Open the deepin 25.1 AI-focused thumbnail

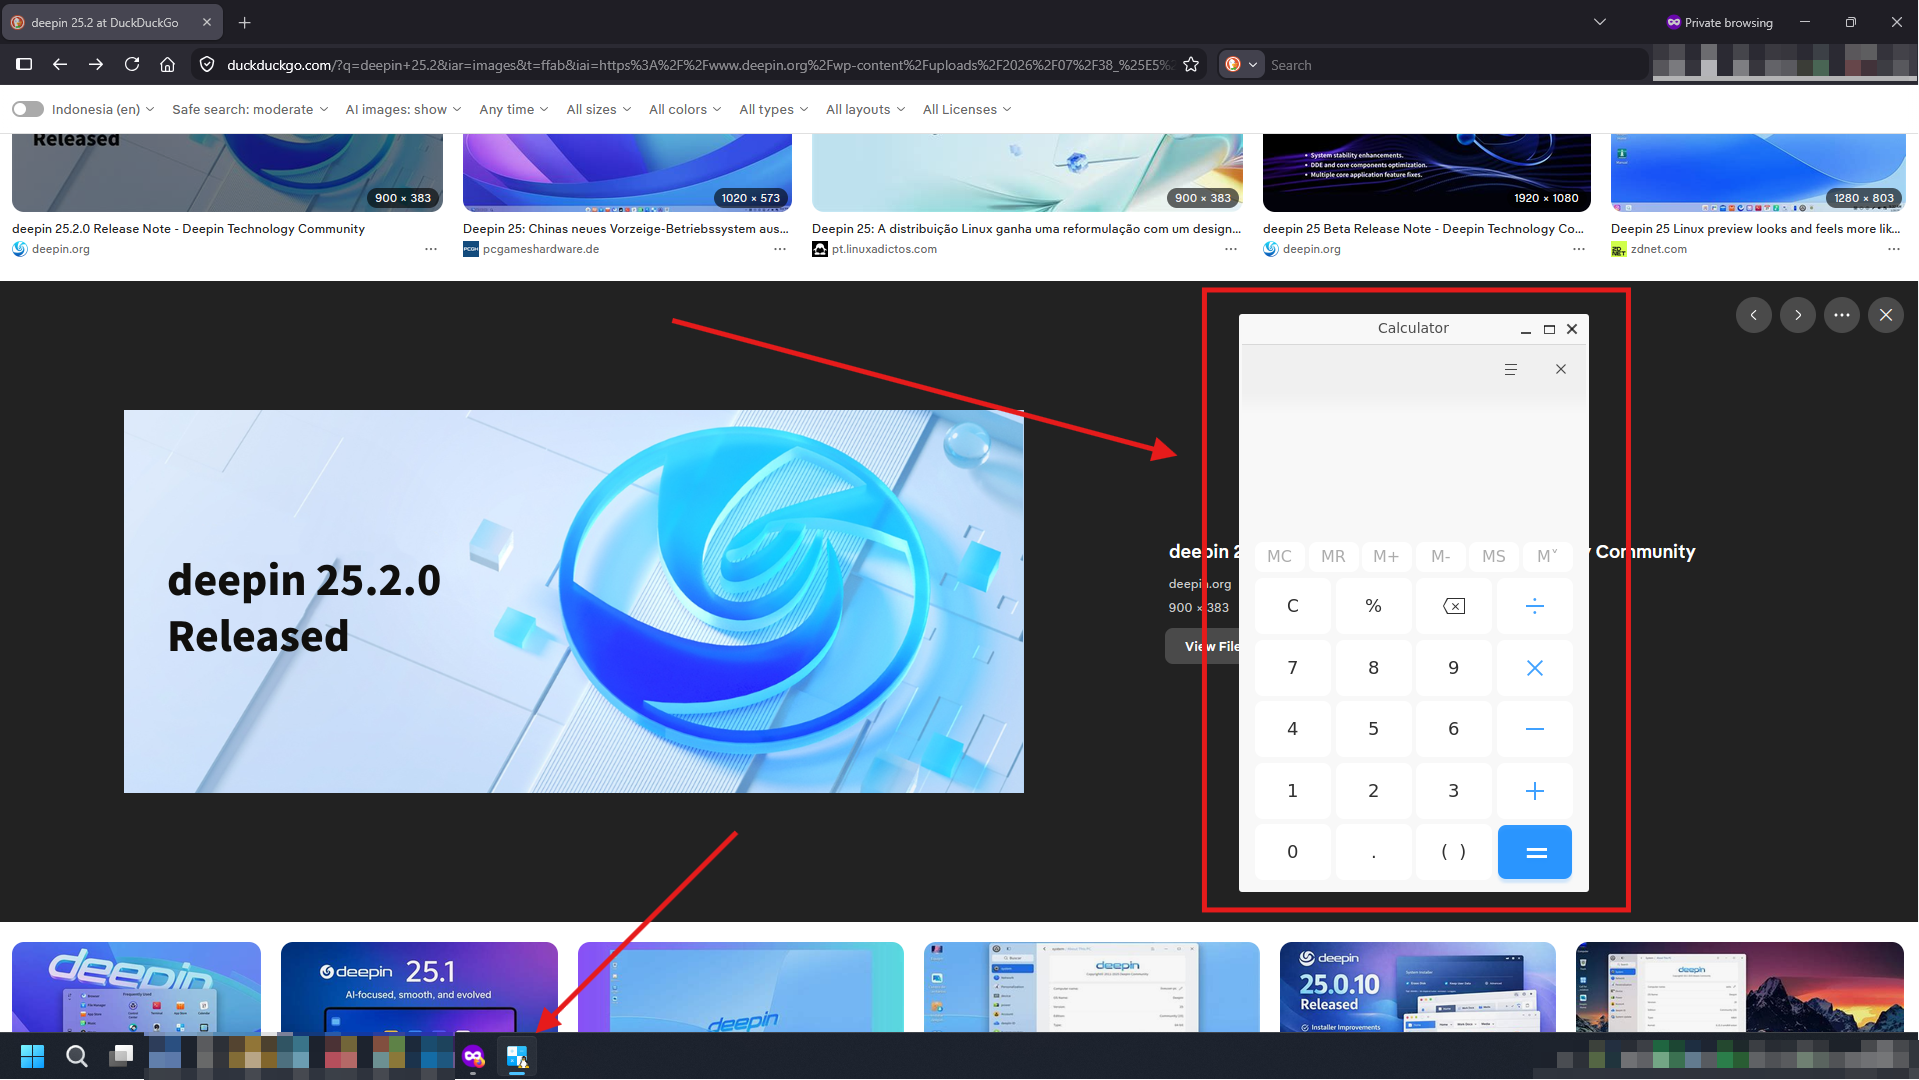click(419, 987)
